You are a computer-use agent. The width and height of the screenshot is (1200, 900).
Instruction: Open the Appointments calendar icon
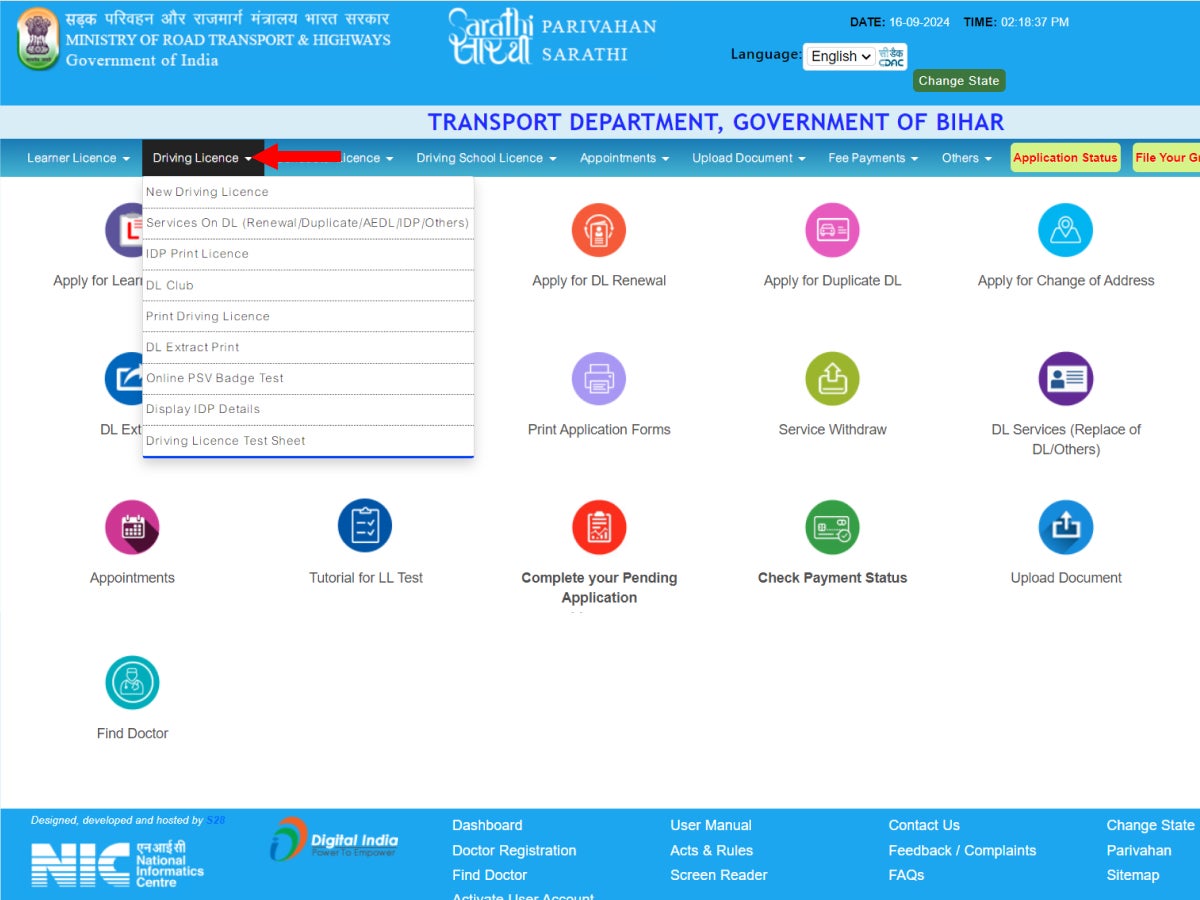point(132,527)
